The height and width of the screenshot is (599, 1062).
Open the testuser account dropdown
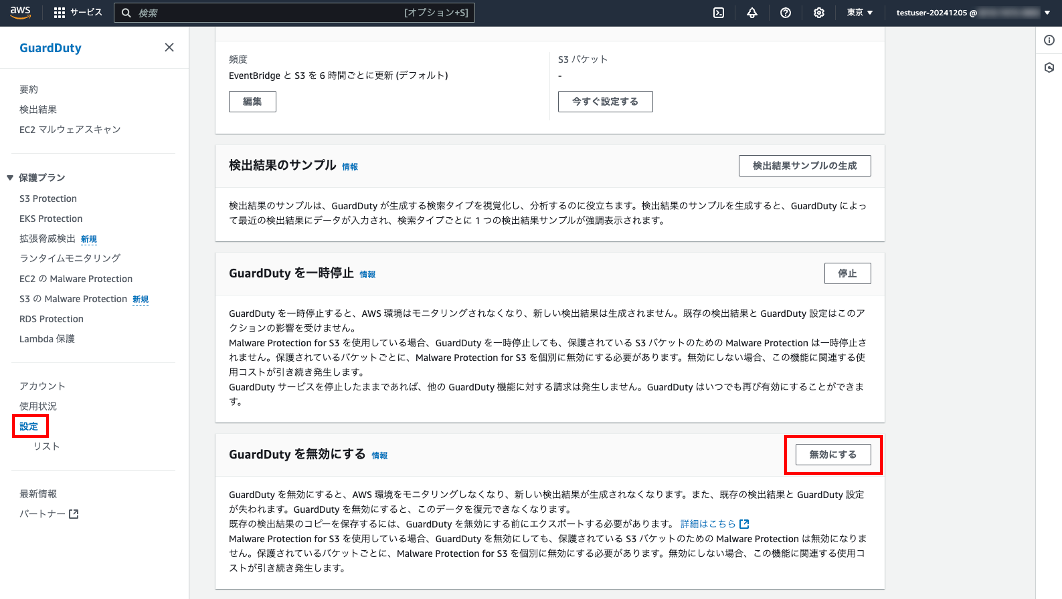point(973,12)
